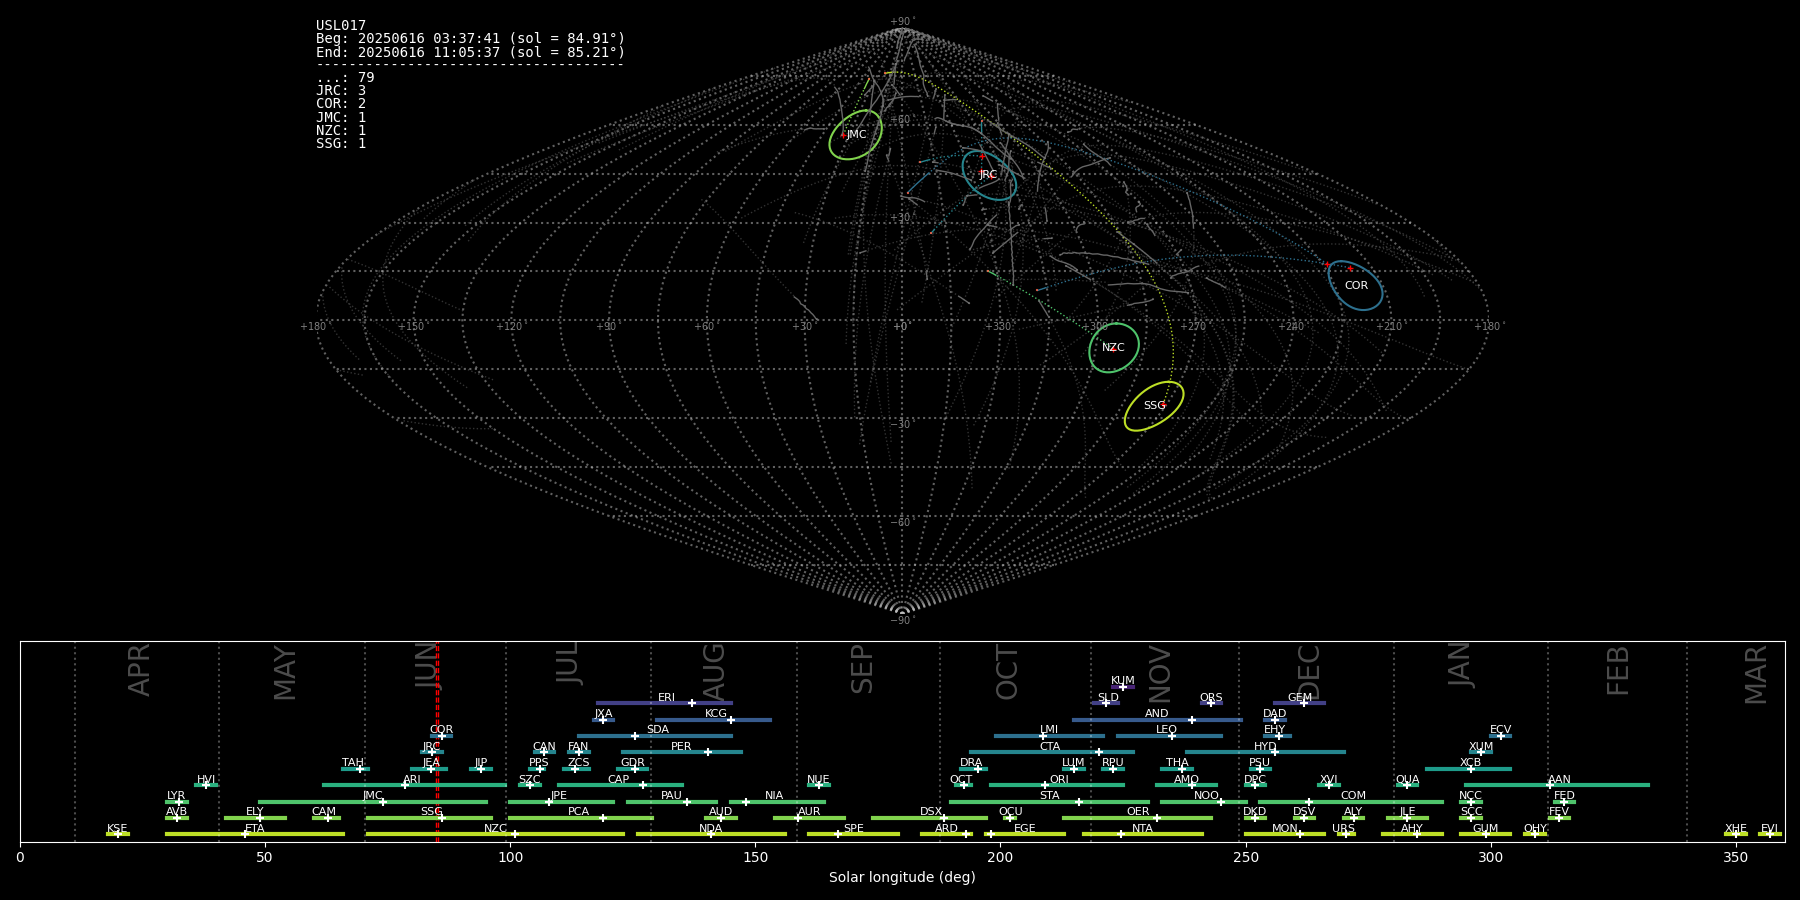Click the PER shower bar on the timeline
The image size is (1800, 900).
[682, 752]
